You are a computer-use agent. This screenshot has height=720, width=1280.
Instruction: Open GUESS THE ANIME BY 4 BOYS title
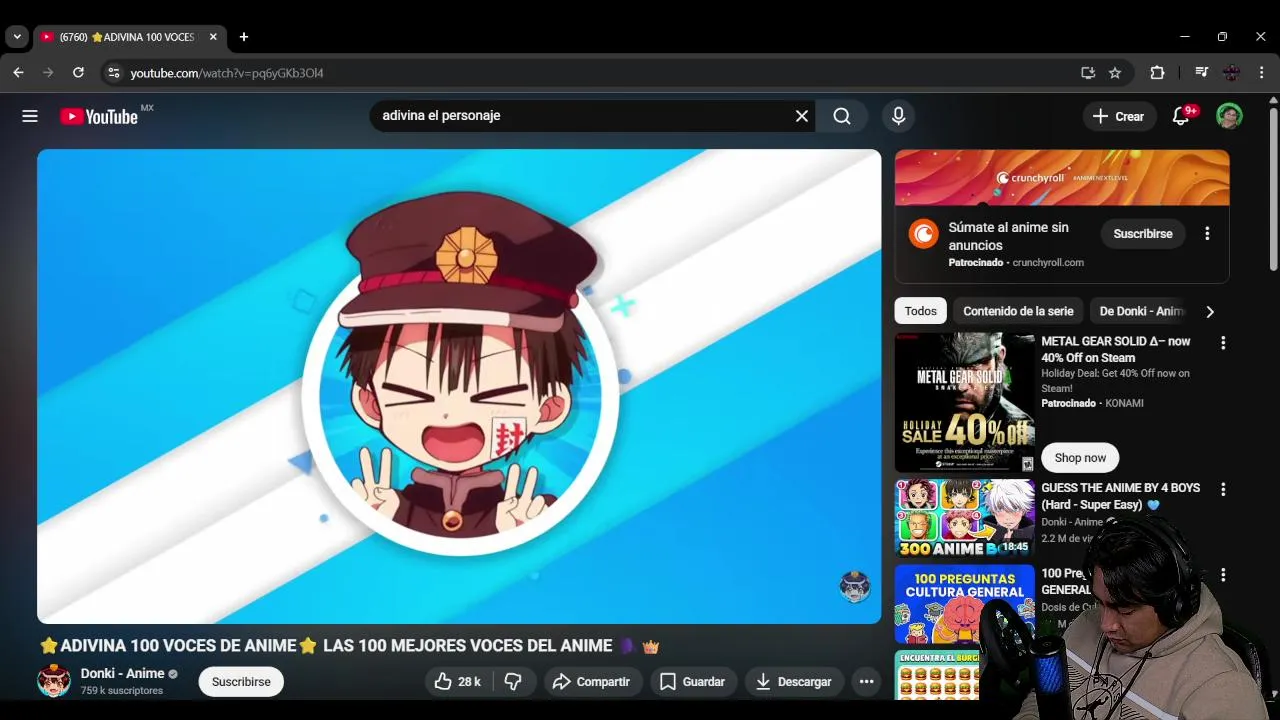[x=1121, y=496]
